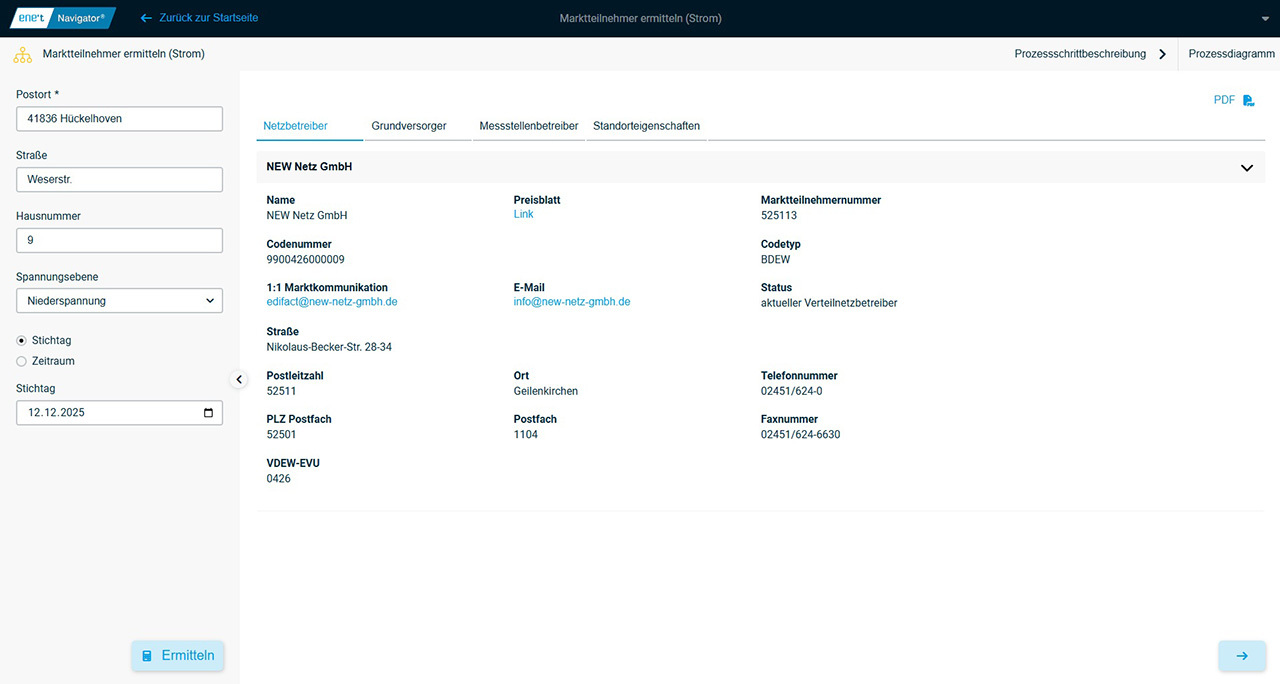
Task: Switch to the Messstellenbetreiber tab
Action: (528, 126)
